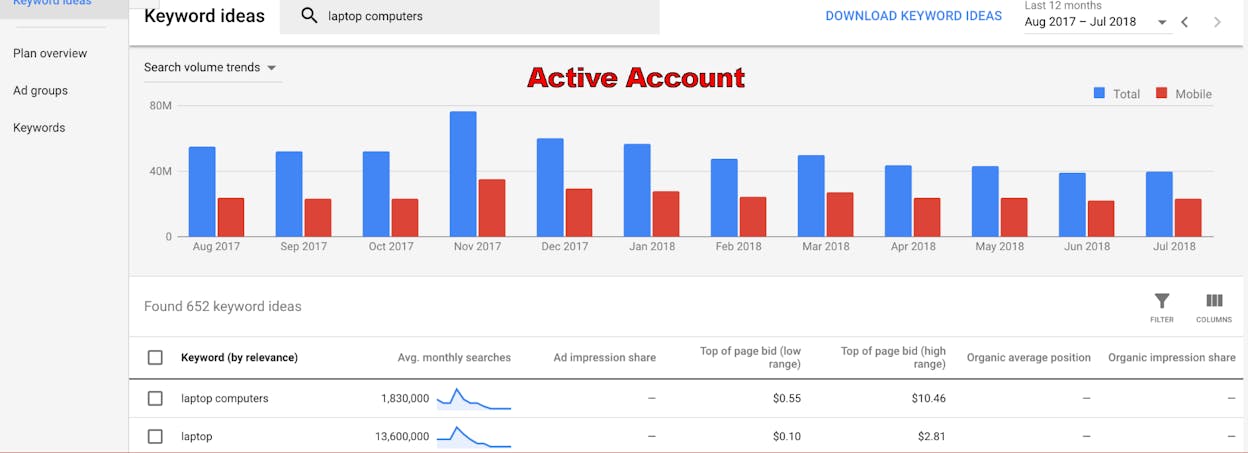The image size is (1248, 453).
Task: Click the $0.55 low bid value
Action: coord(787,398)
